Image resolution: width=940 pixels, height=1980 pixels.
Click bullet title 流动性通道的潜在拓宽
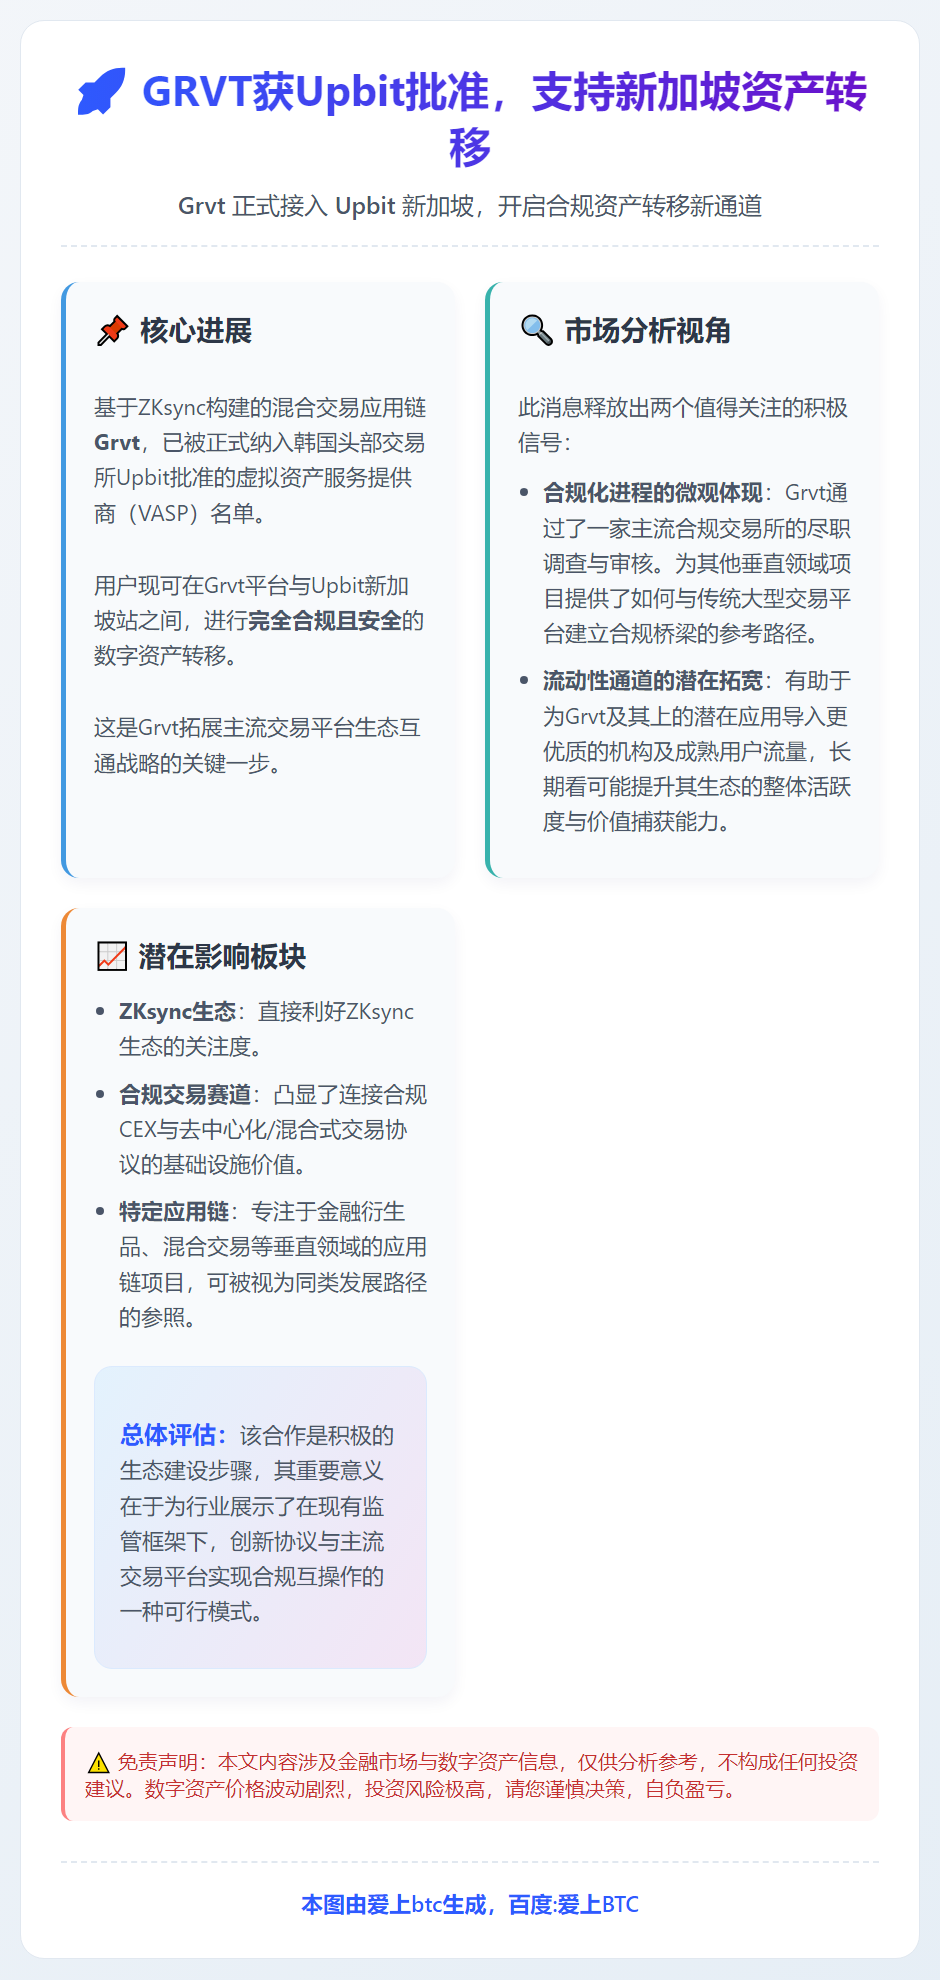(x=653, y=681)
